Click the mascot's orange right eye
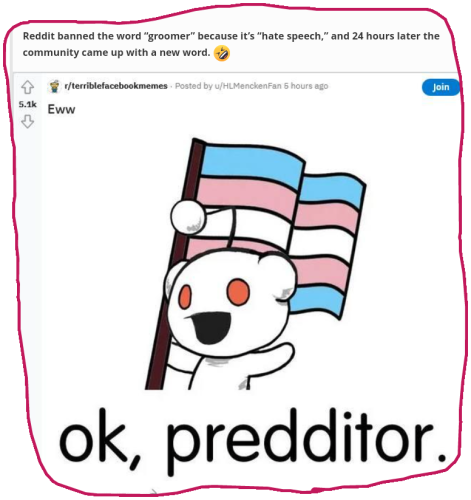 coord(238,292)
